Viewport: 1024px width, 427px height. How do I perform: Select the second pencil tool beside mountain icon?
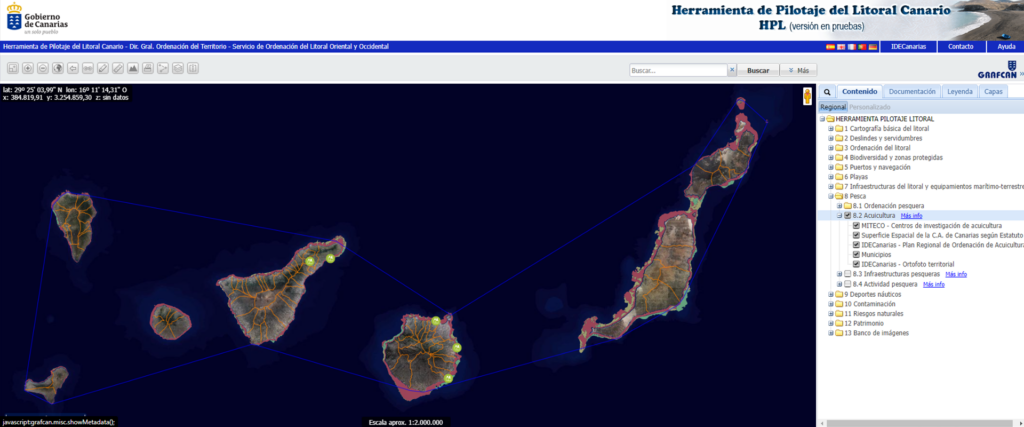118,68
